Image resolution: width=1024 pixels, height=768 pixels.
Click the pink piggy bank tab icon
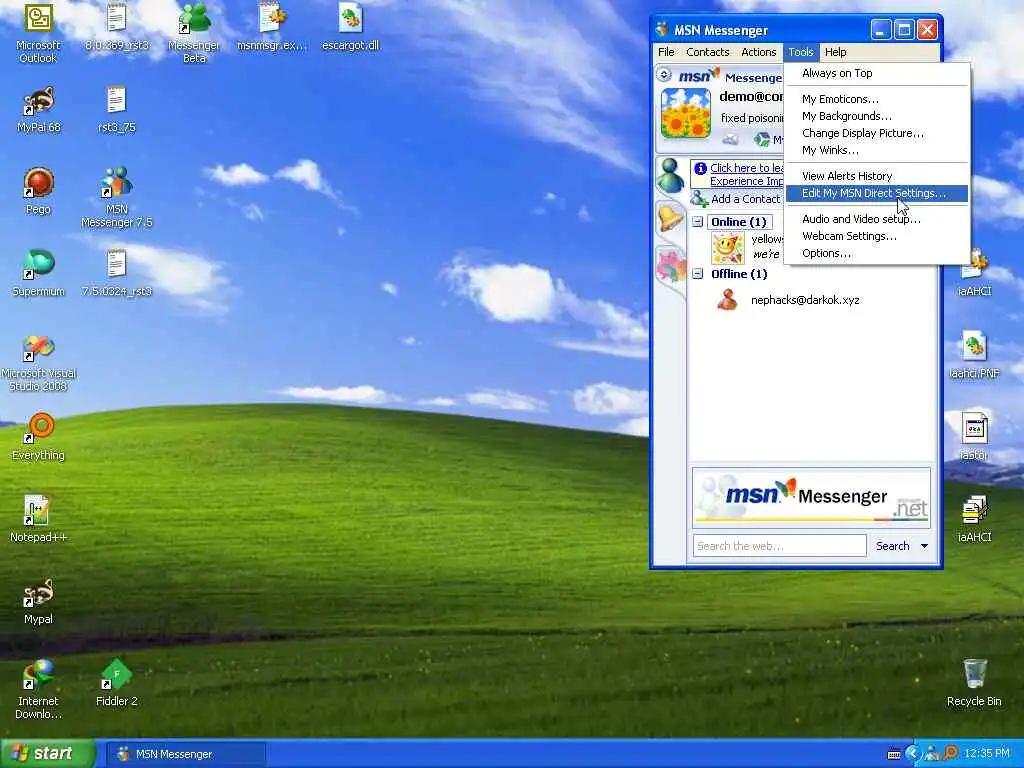click(x=670, y=266)
